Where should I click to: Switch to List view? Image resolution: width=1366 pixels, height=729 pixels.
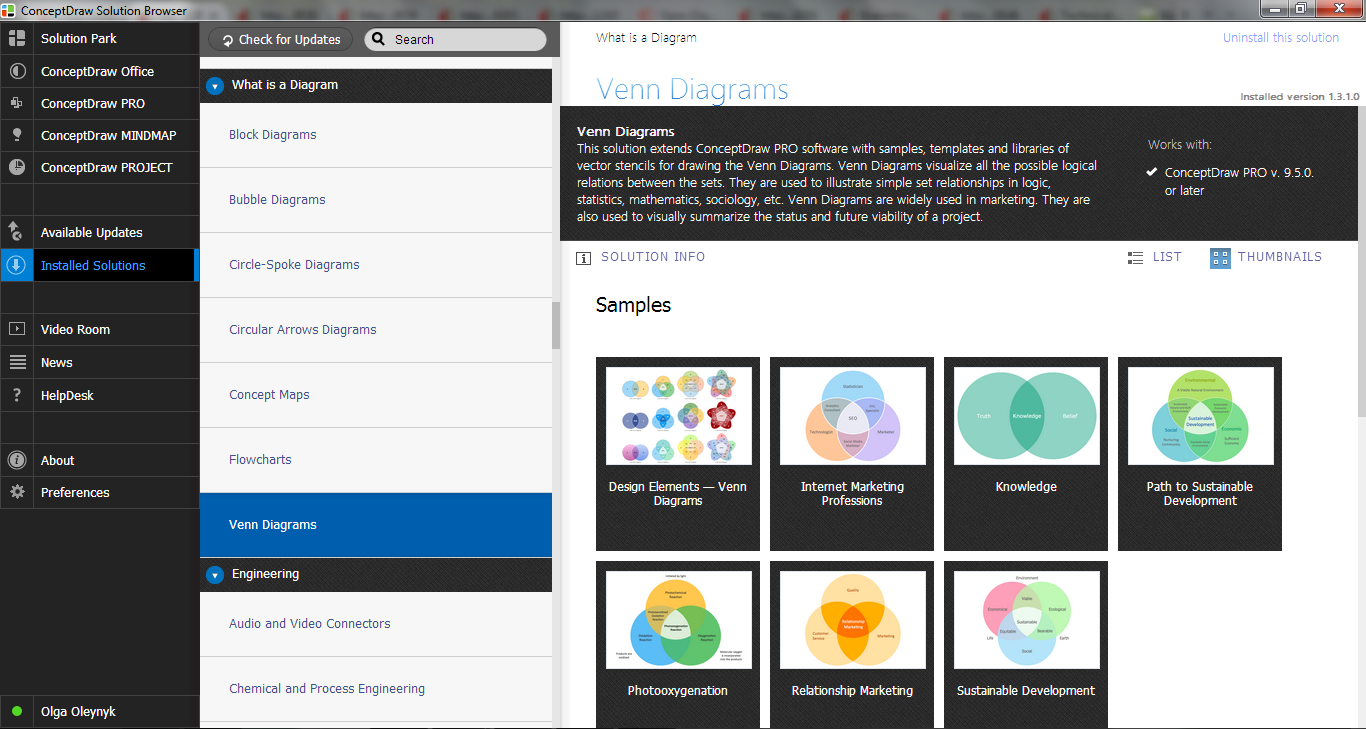coord(1154,257)
